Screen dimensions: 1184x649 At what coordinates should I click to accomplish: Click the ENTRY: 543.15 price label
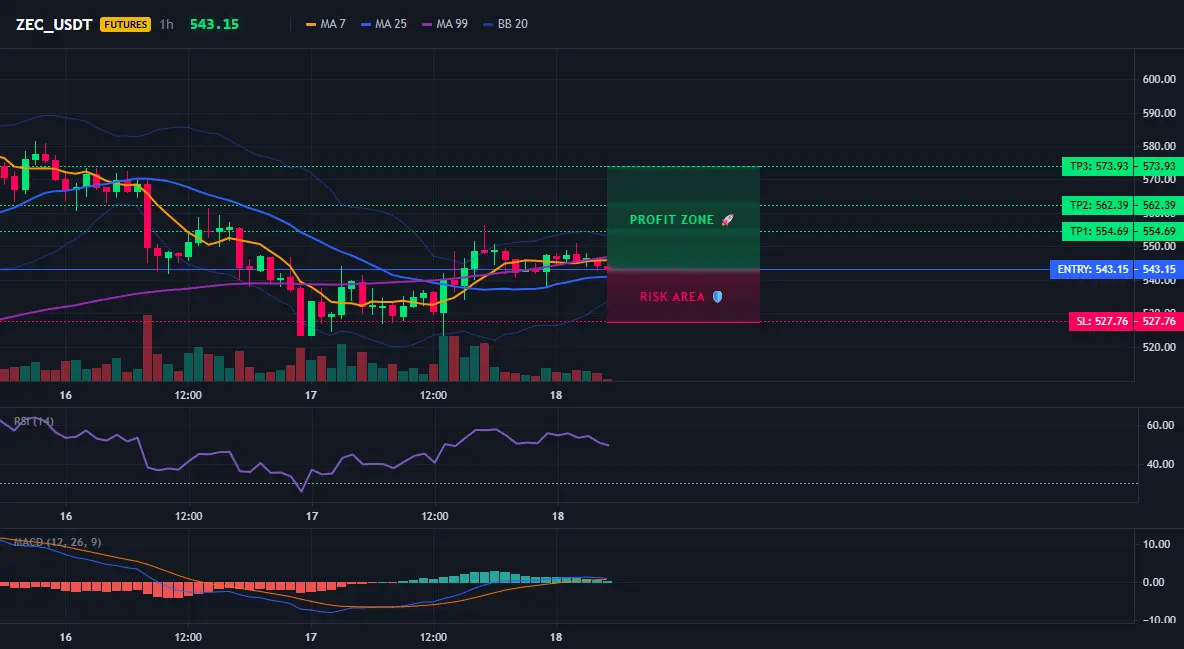pyautogui.click(x=1092, y=269)
